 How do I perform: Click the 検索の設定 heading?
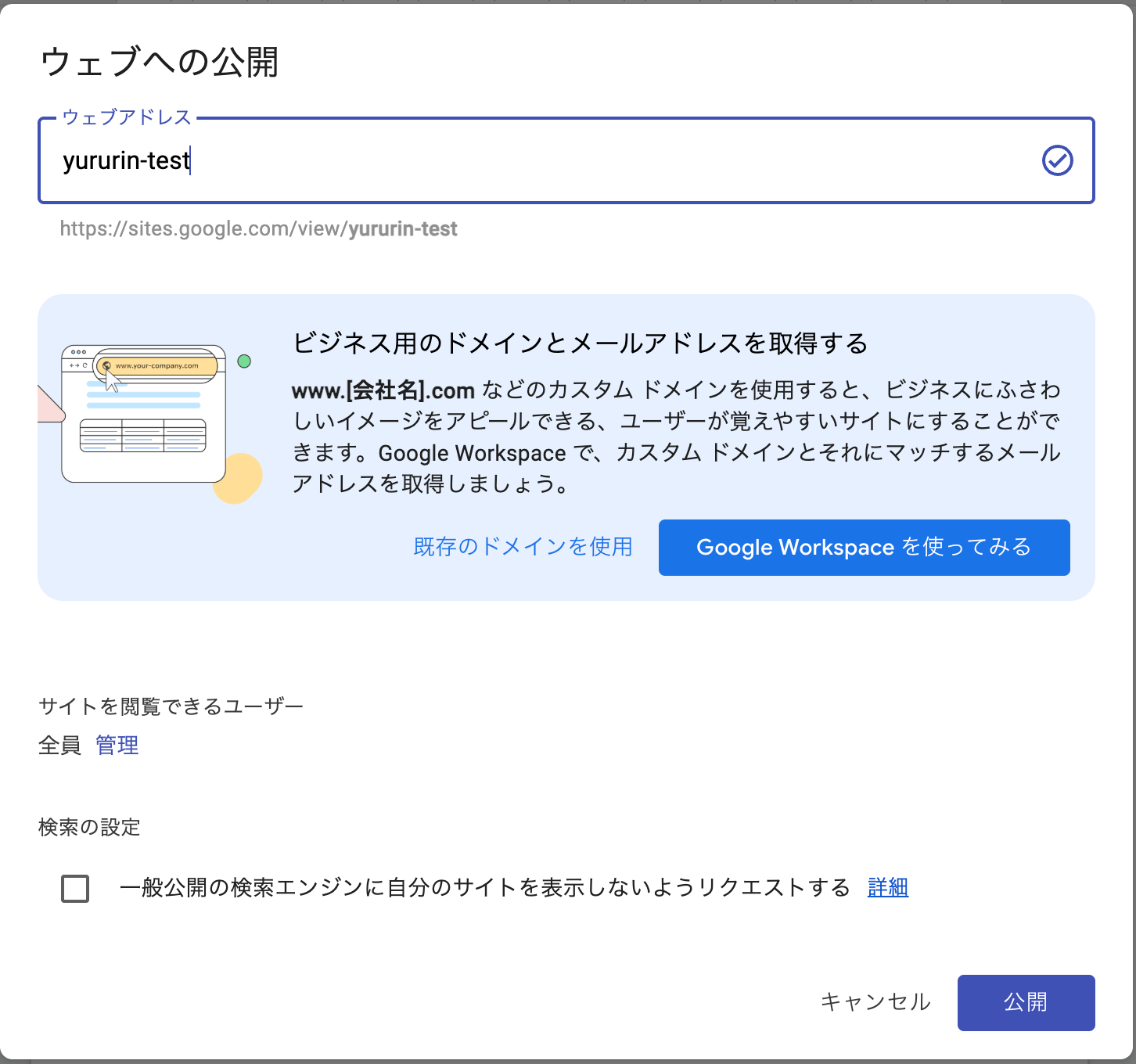pos(89,827)
